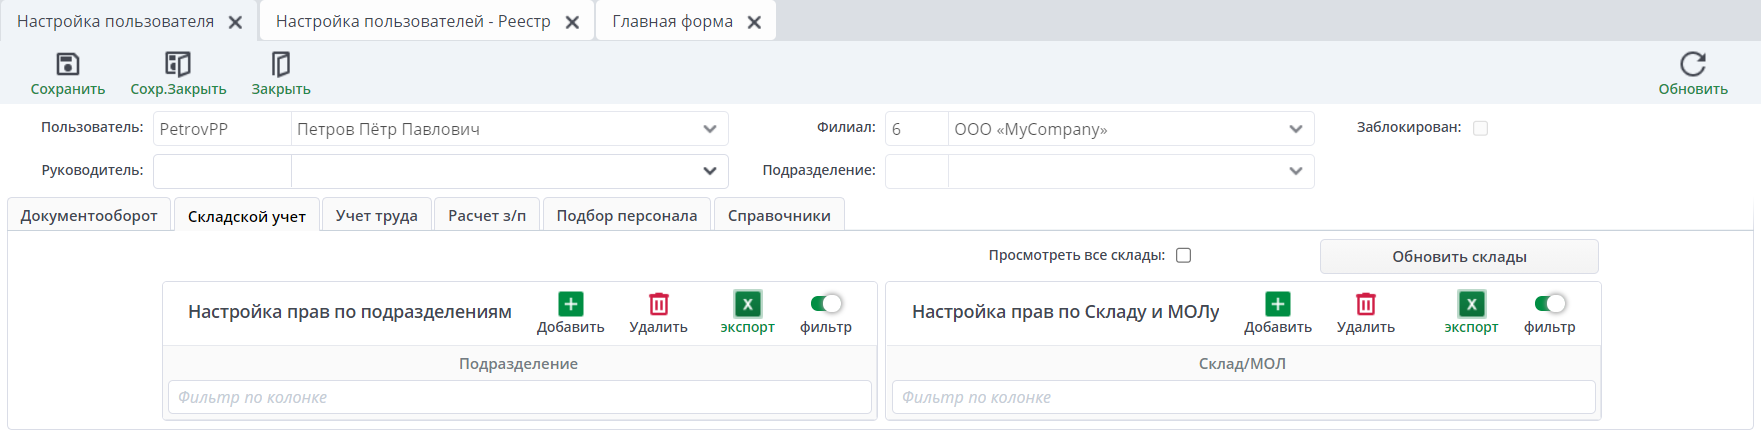Click the Сохранить save icon

pos(67,65)
